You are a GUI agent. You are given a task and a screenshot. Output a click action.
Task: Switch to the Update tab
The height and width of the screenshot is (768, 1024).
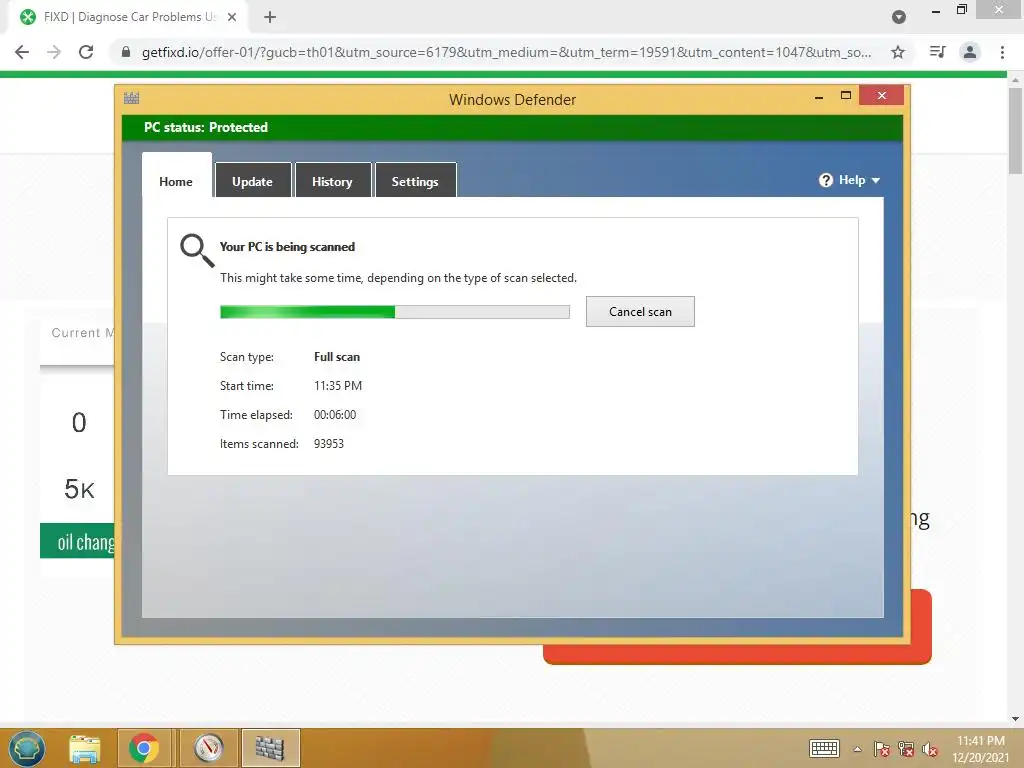253,181
